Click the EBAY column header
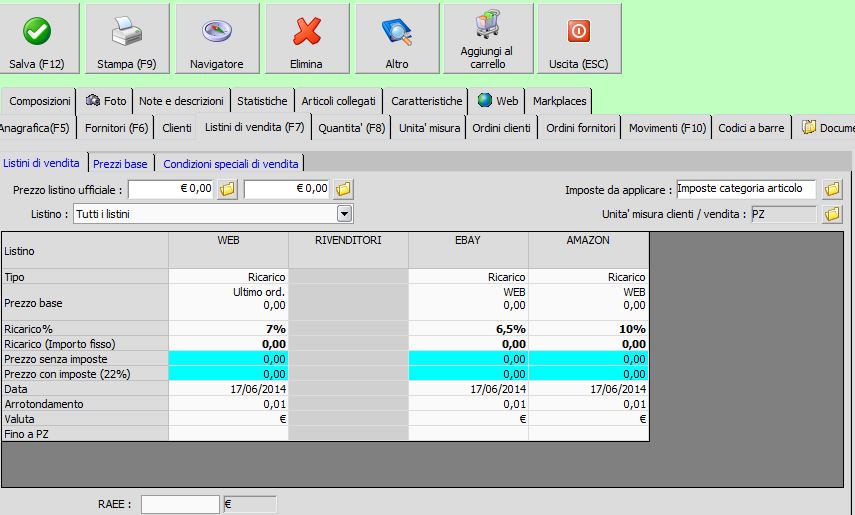Image resolution: width=855 pixels, height=515 pixels. (x=468, y=250)
